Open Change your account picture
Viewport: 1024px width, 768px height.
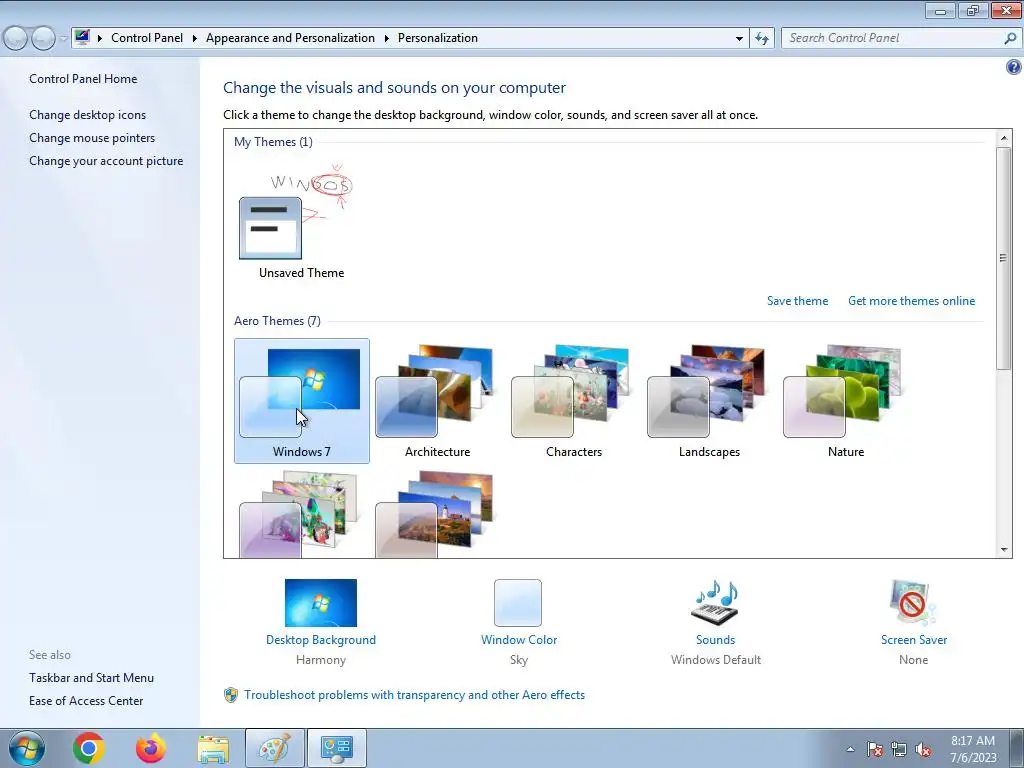pos(106,161)
